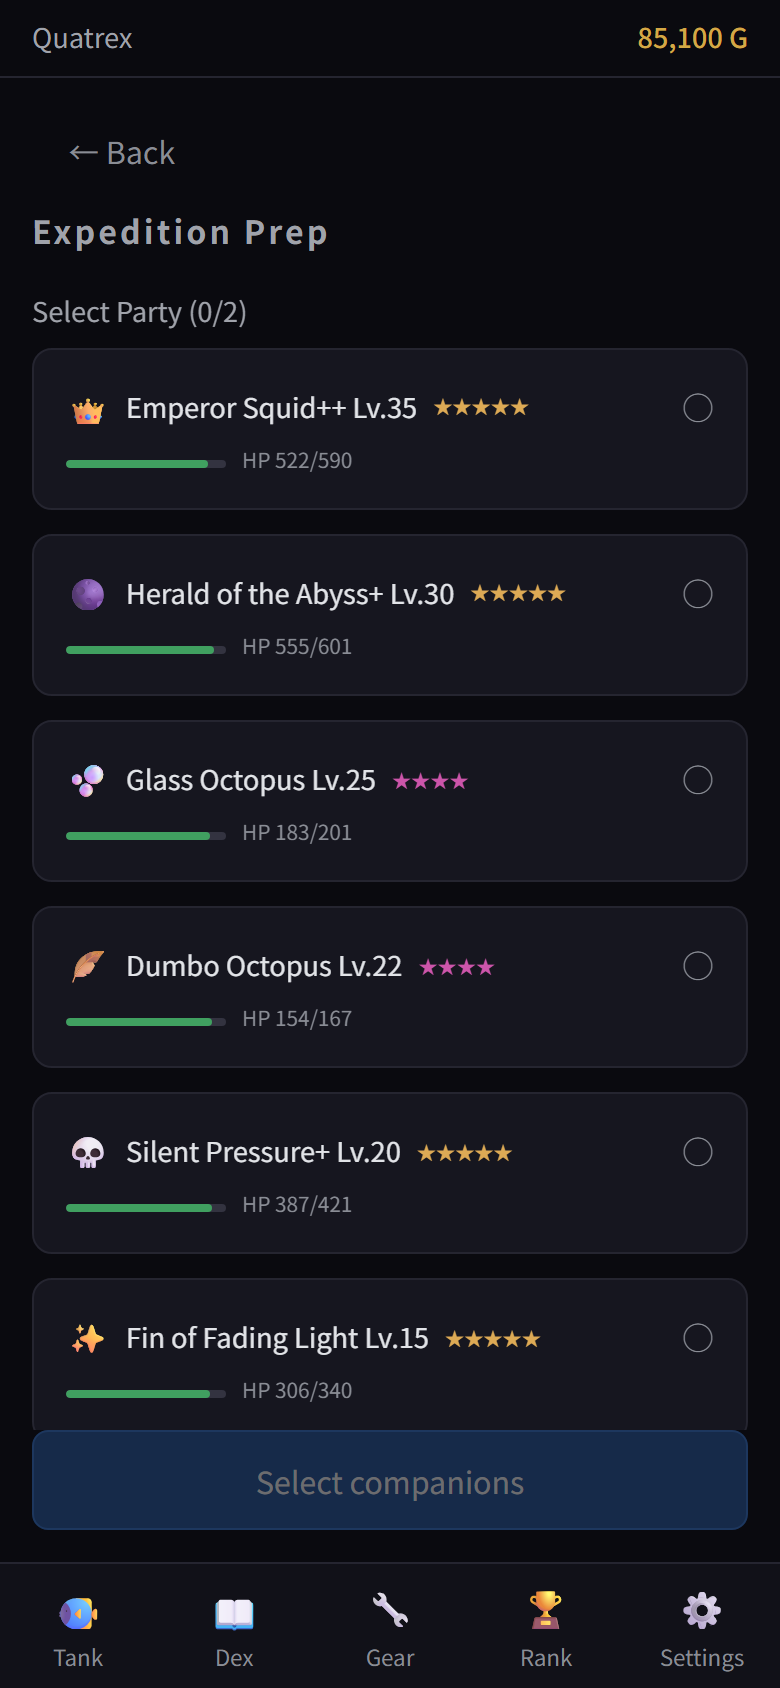Go to the Rank tab

coord(546,1630)
